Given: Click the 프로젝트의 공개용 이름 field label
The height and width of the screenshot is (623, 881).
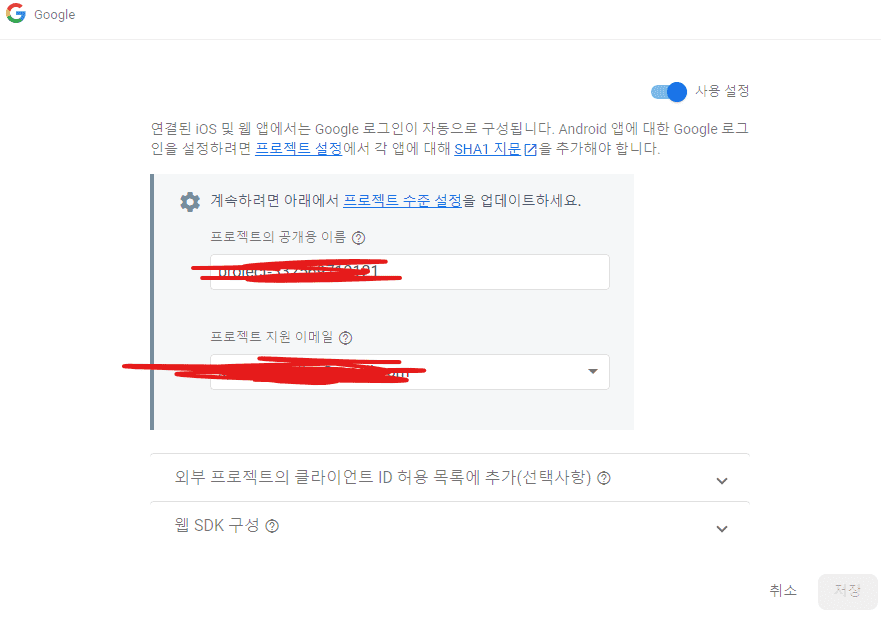Looking at the screenshot, I should tap(278, 237).
